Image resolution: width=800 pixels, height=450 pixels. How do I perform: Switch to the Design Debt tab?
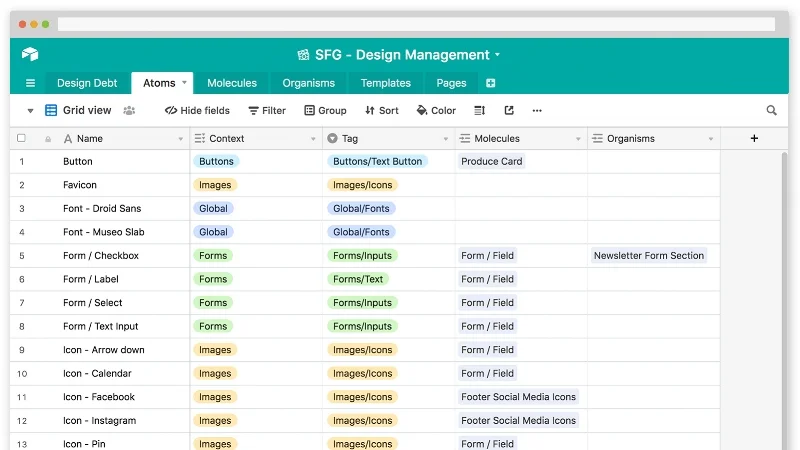87,83
